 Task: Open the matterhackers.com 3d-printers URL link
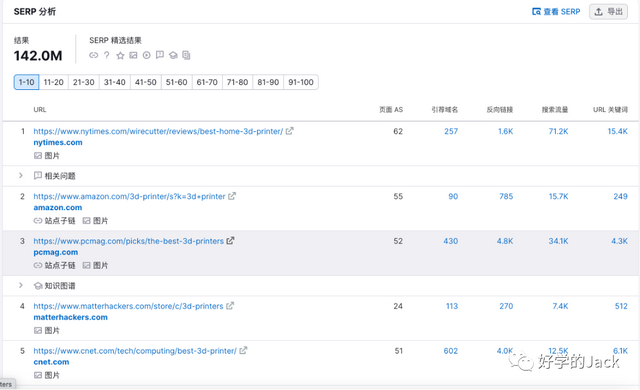point(128,306)
